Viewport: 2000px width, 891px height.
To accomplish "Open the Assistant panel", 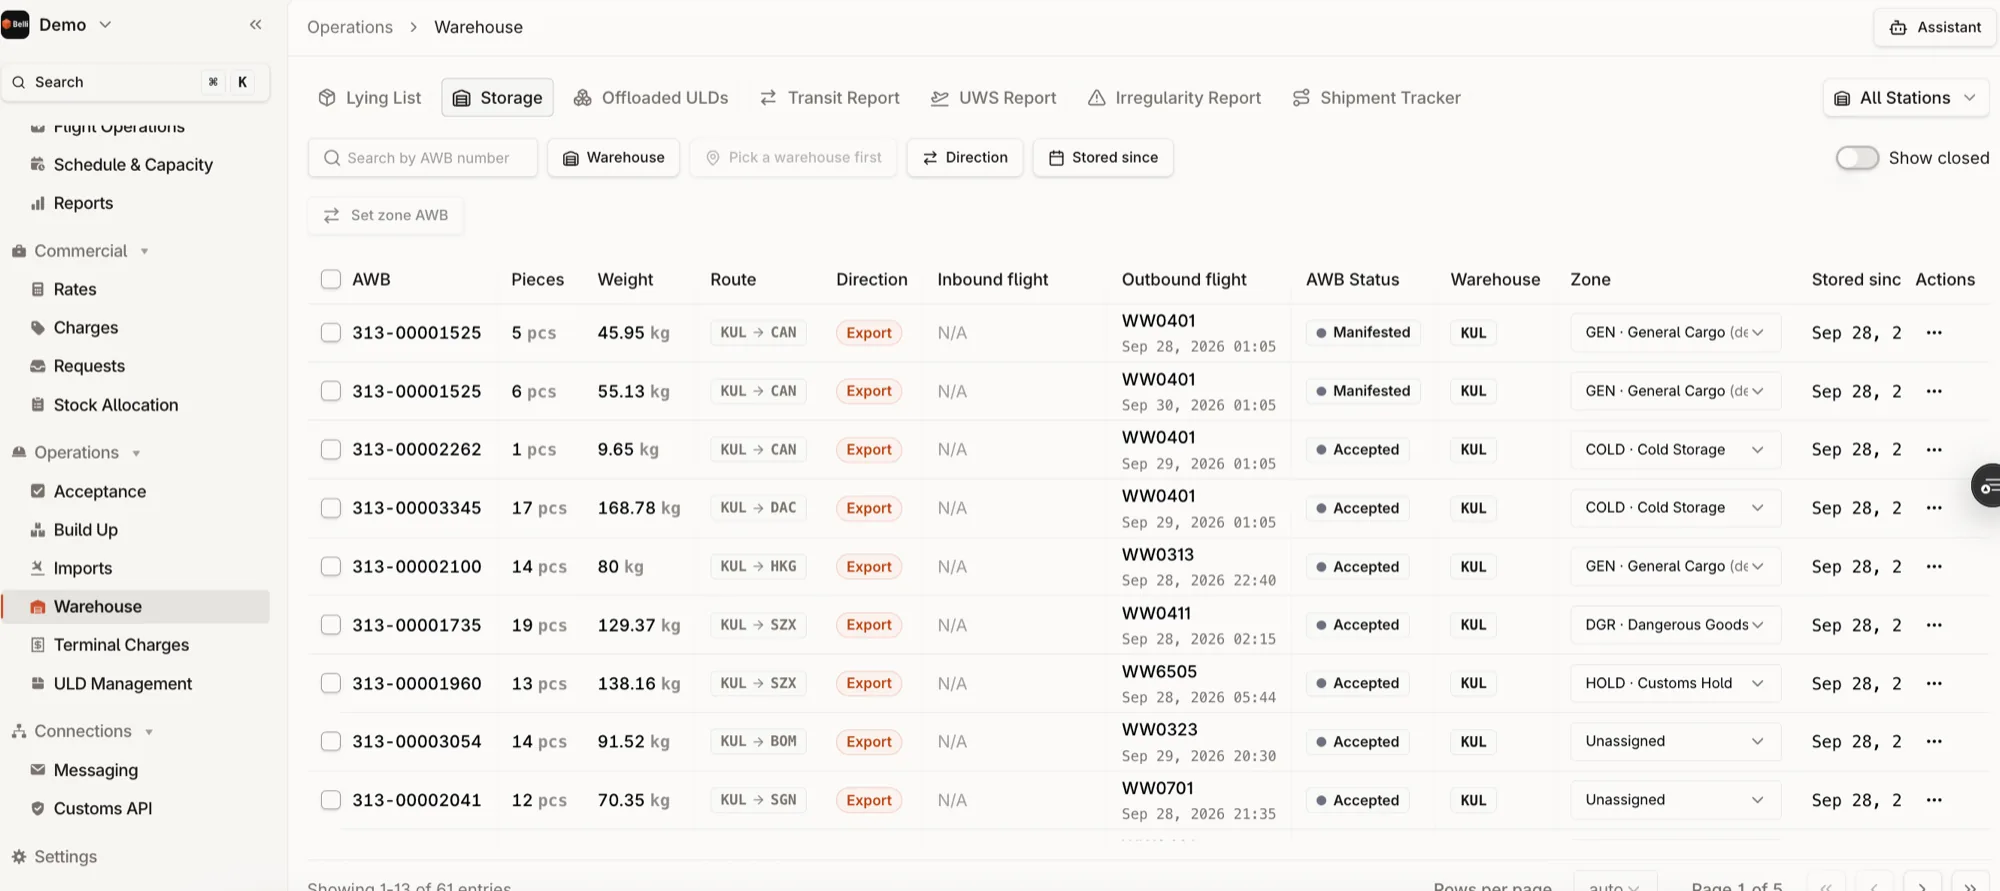I will pos(1935,27).
